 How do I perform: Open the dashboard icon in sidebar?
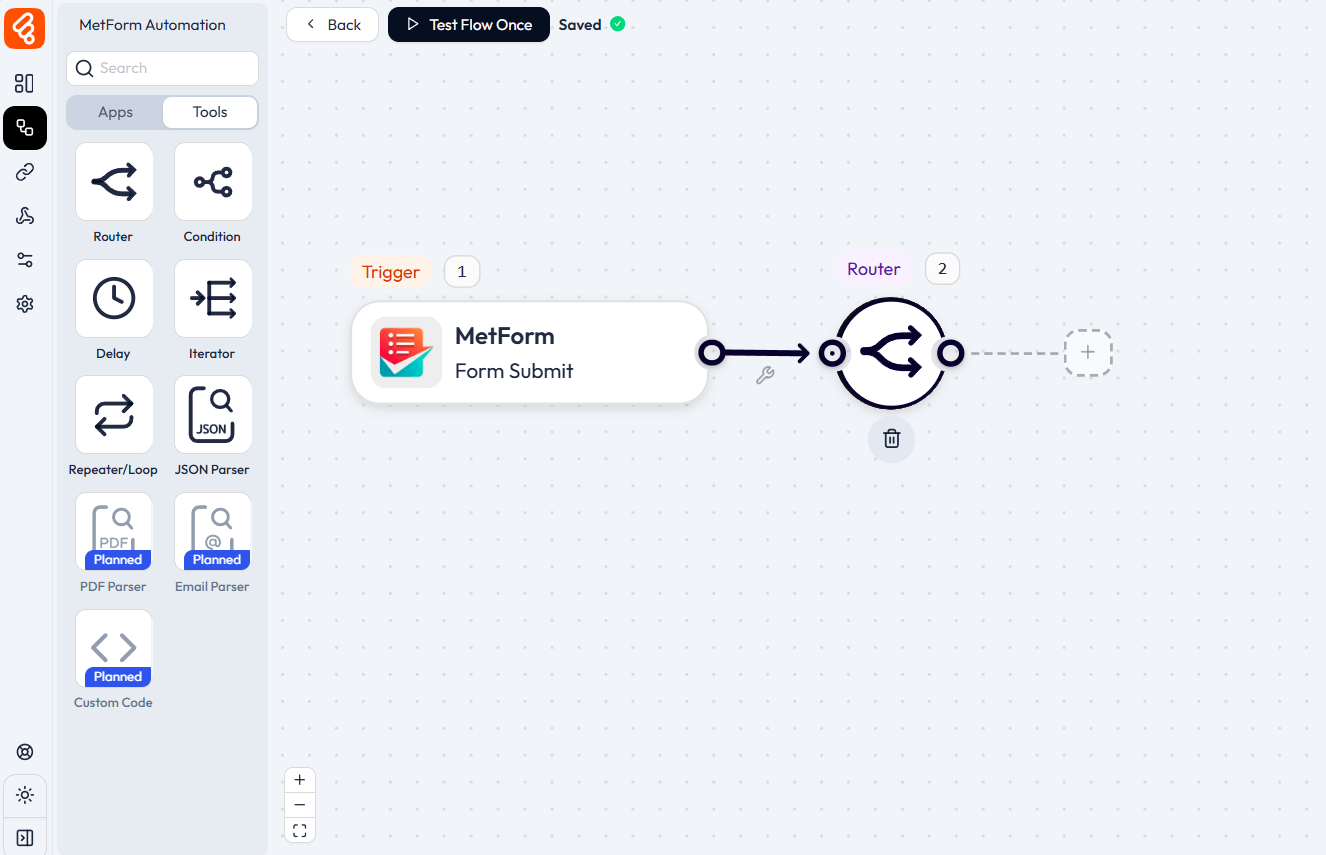(x=25, y=84)
